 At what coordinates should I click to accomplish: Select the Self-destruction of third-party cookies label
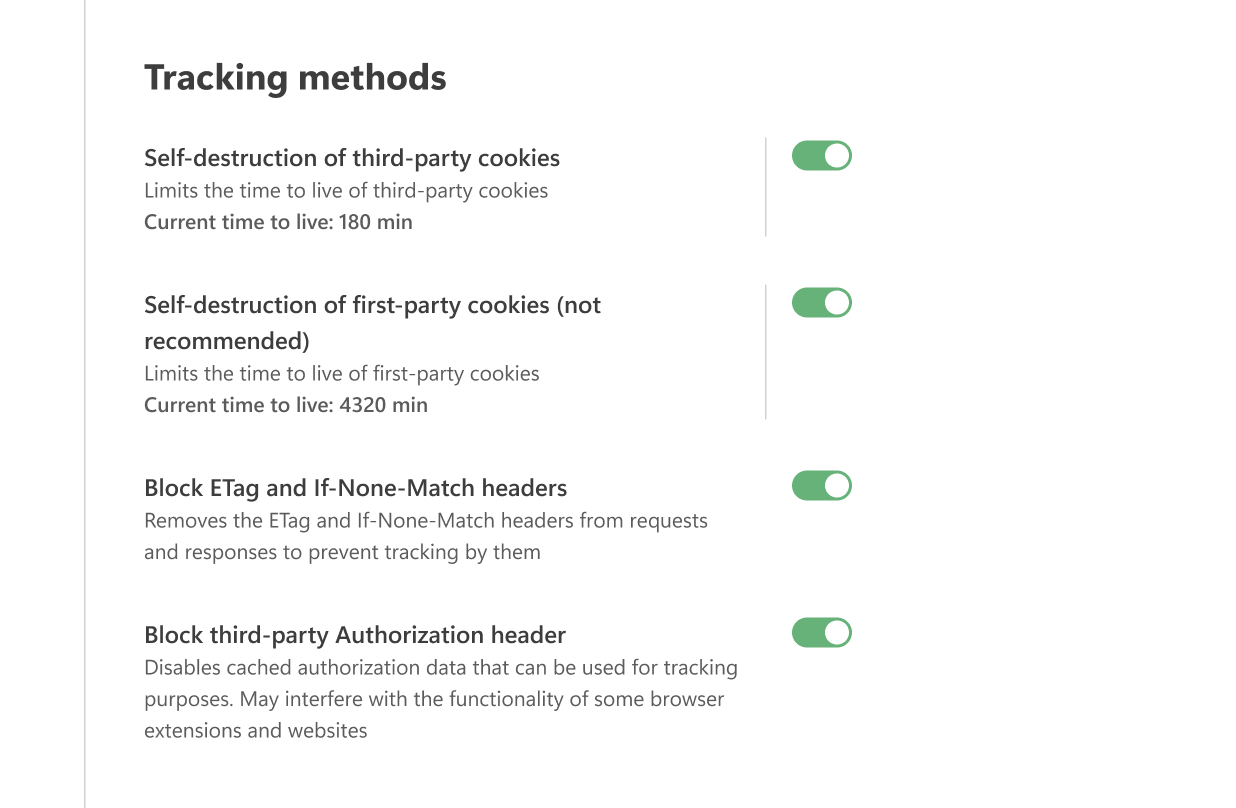click(x=352, y=157)
